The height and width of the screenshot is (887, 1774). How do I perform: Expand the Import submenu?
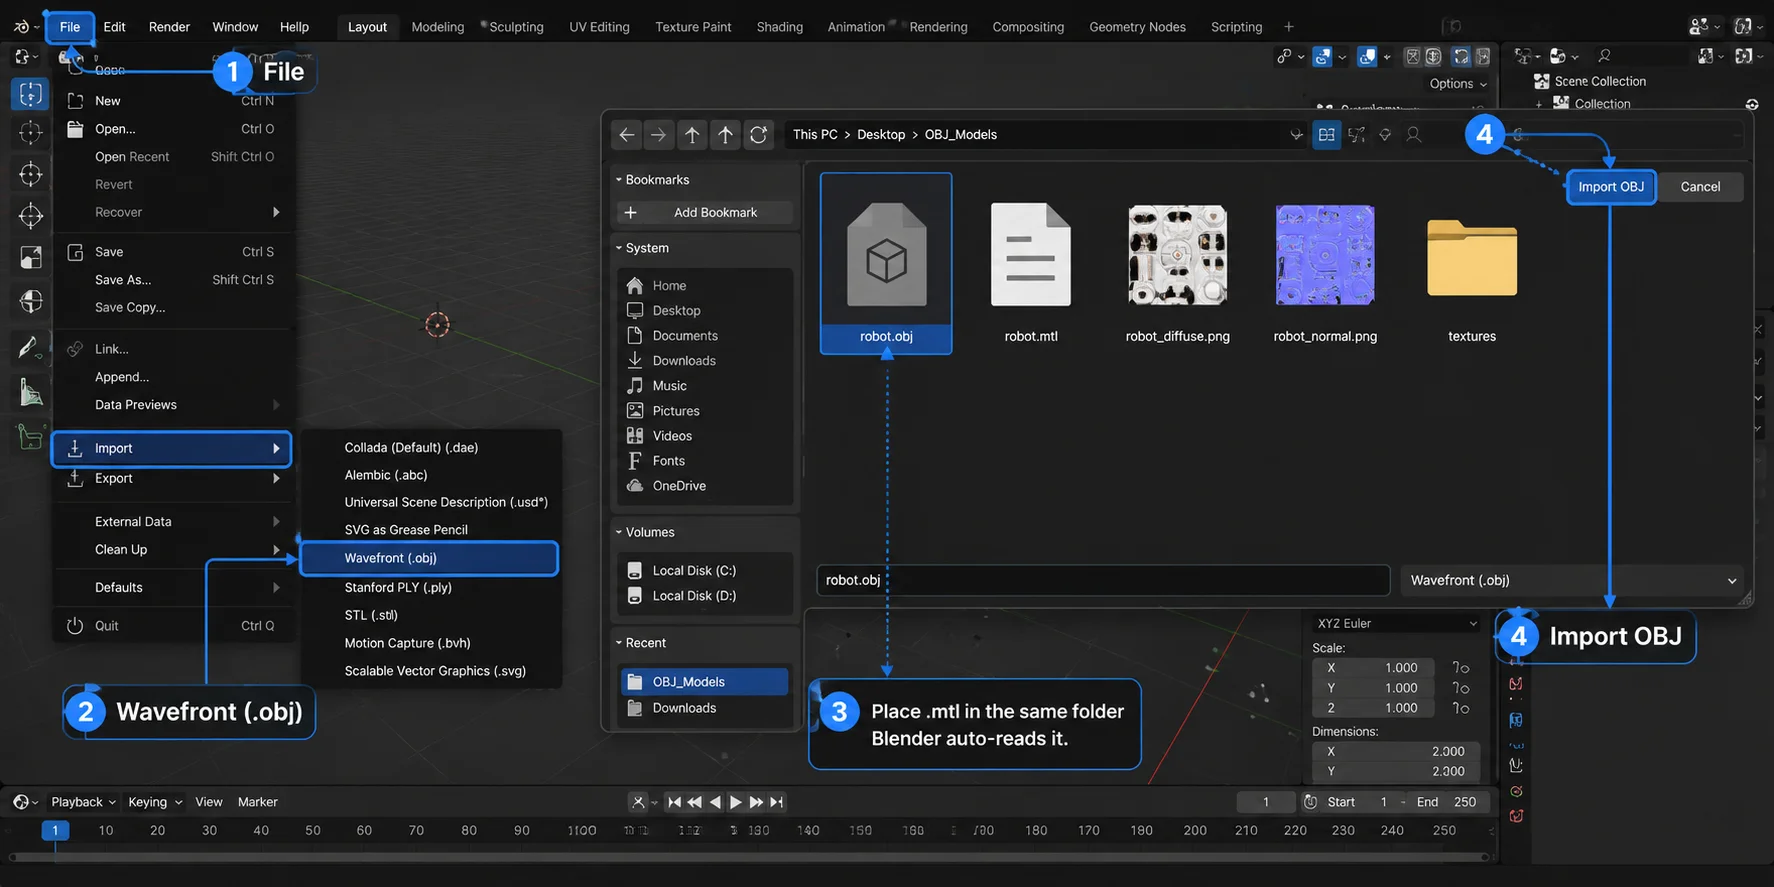(171, 449)
